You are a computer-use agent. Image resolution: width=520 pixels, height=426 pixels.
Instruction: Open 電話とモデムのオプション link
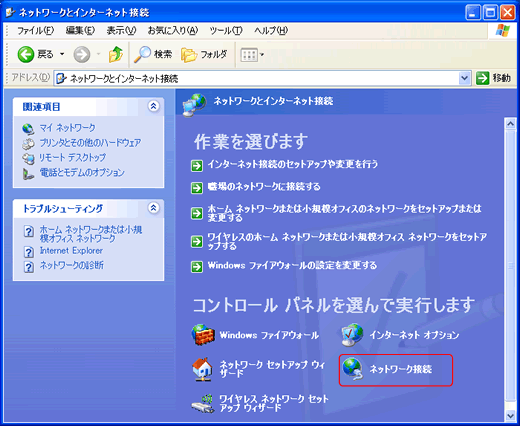coord(82,172)
